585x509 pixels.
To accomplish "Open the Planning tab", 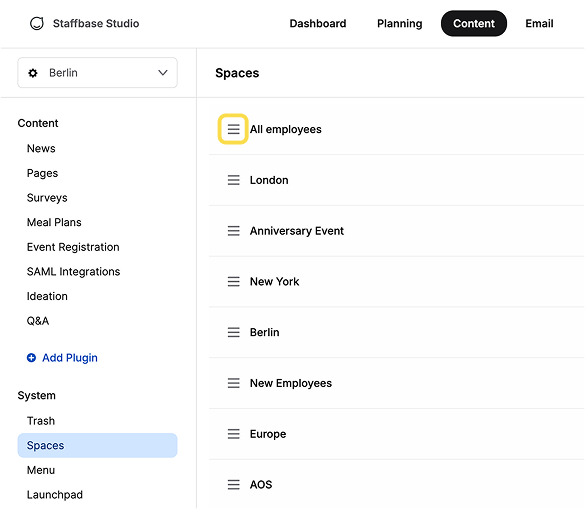I will click(x=400, y=24).
